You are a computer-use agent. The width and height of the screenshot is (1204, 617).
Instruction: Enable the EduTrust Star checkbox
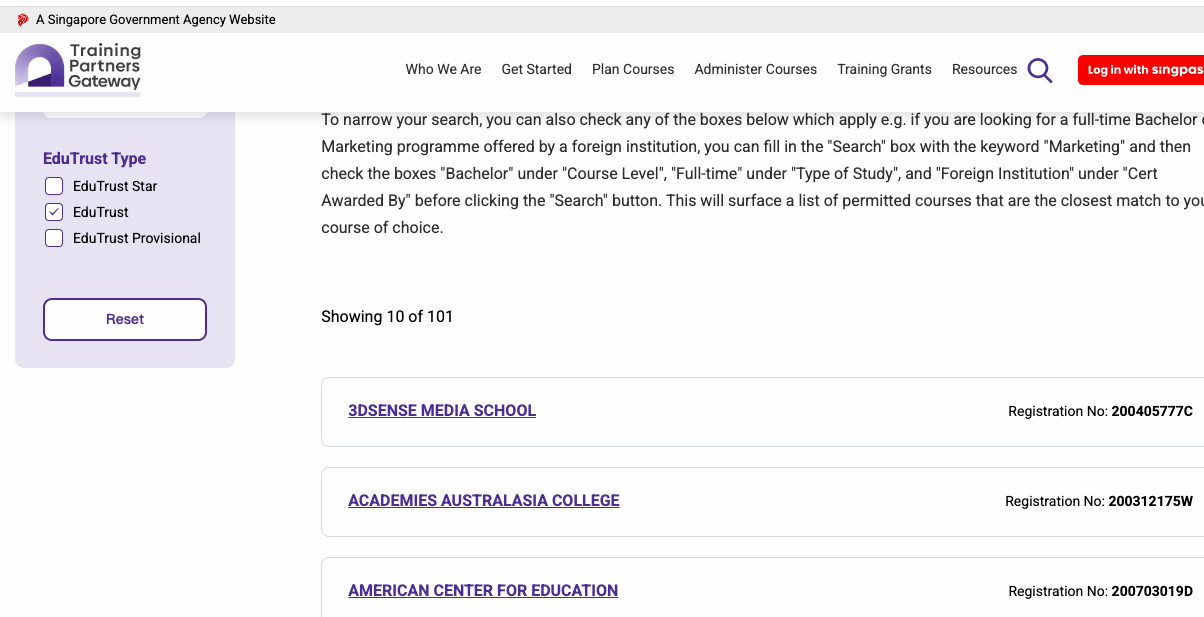53,186
